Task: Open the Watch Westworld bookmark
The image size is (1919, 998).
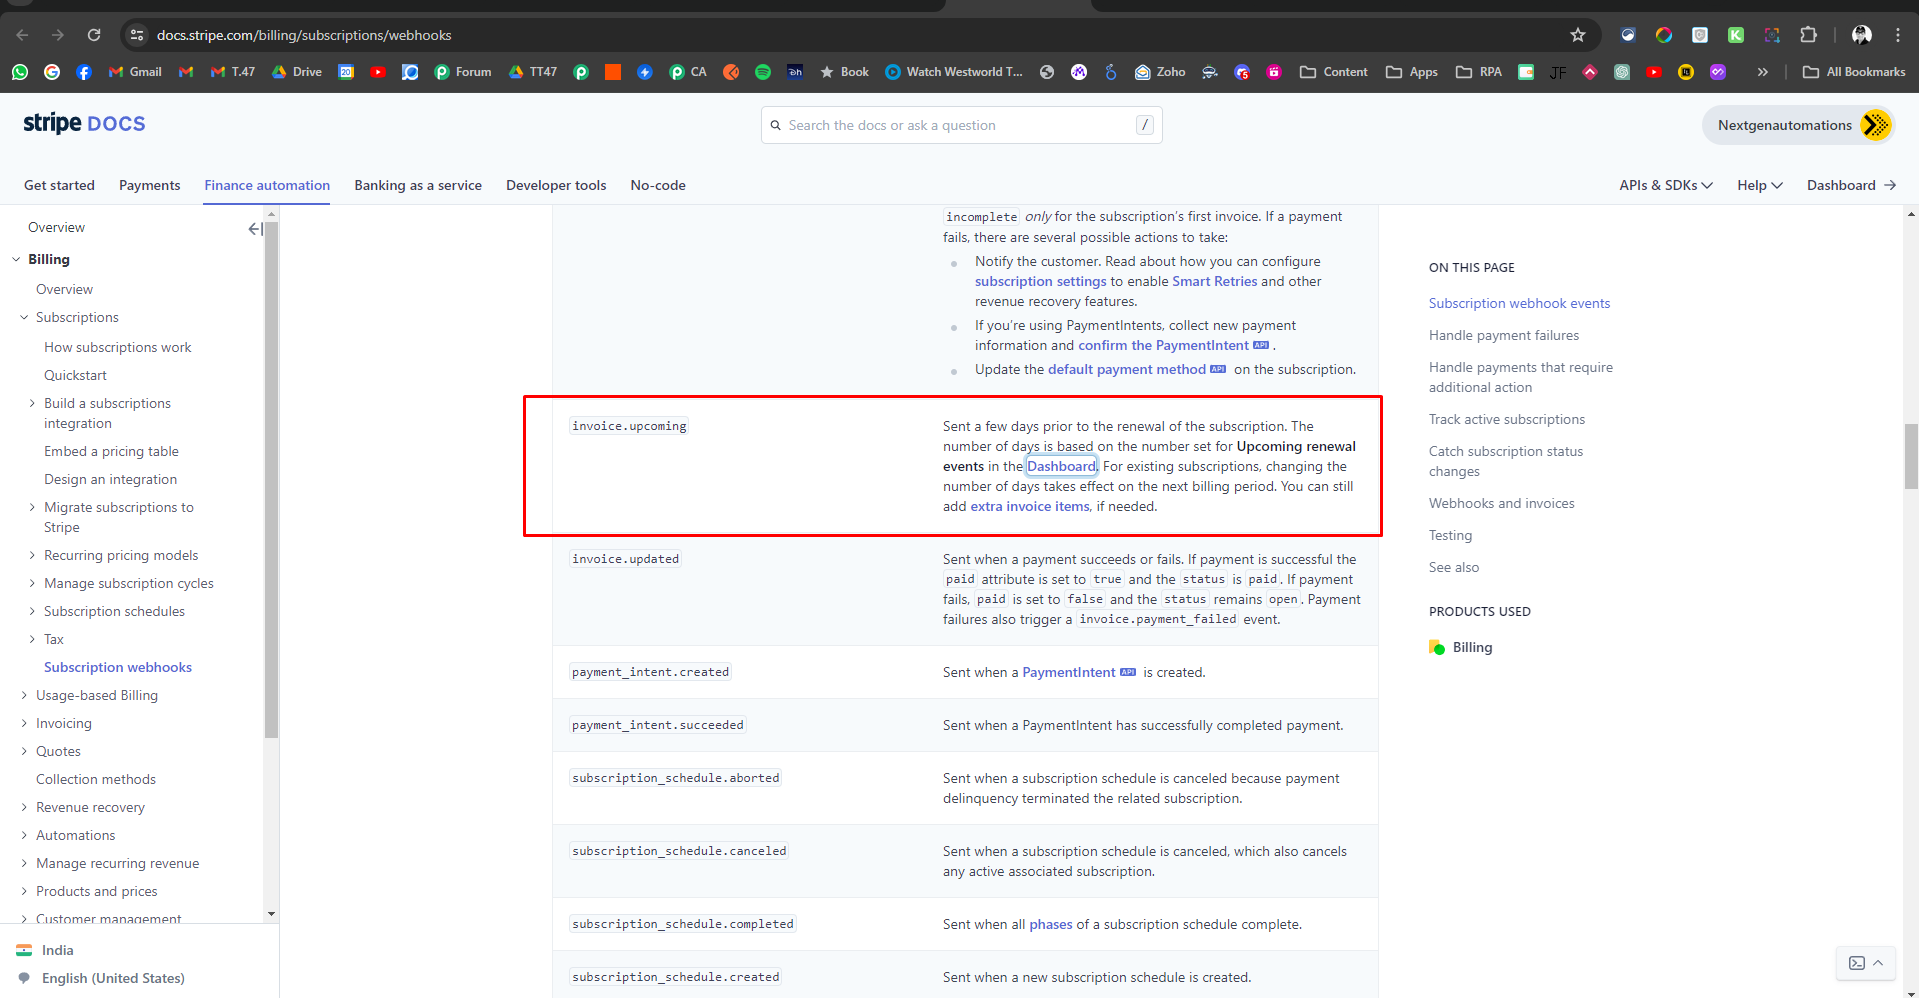Action: pos(954,72)
